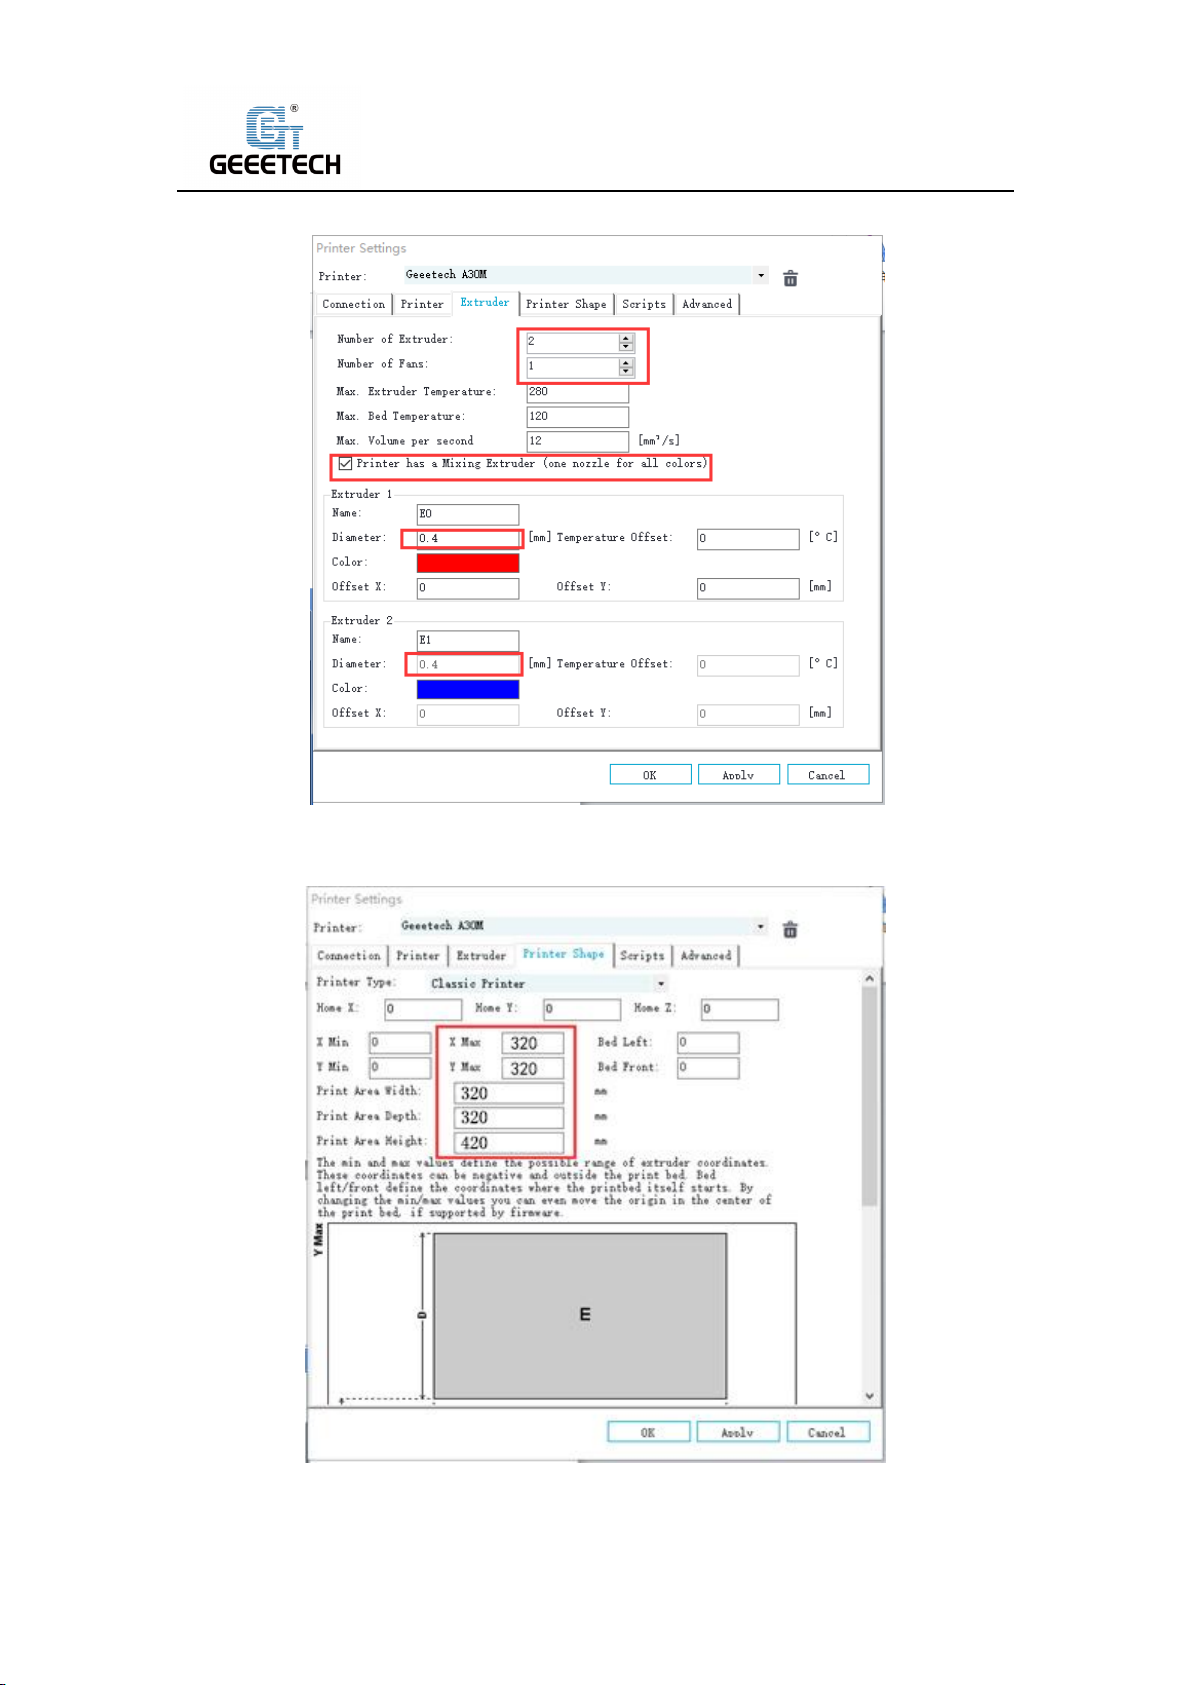This screenshot has width=1192, height=1685.
Task: Click Apply in the Extruder settings dialog
Action: click(738, 775)
